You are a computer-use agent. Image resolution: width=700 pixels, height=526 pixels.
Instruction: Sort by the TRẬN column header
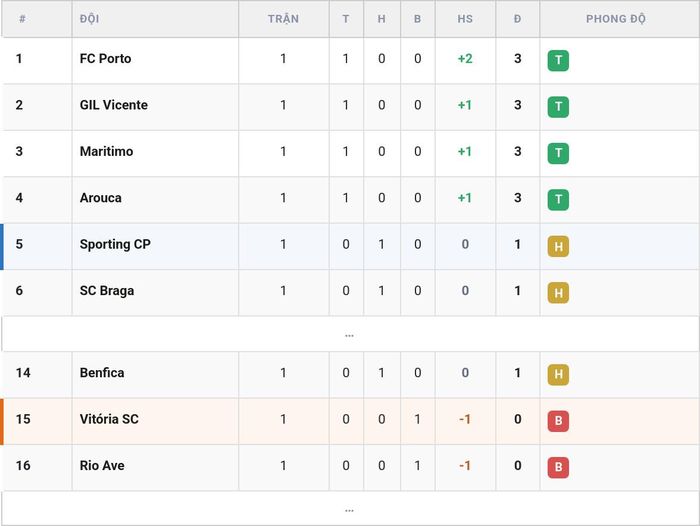click(283, 19)
